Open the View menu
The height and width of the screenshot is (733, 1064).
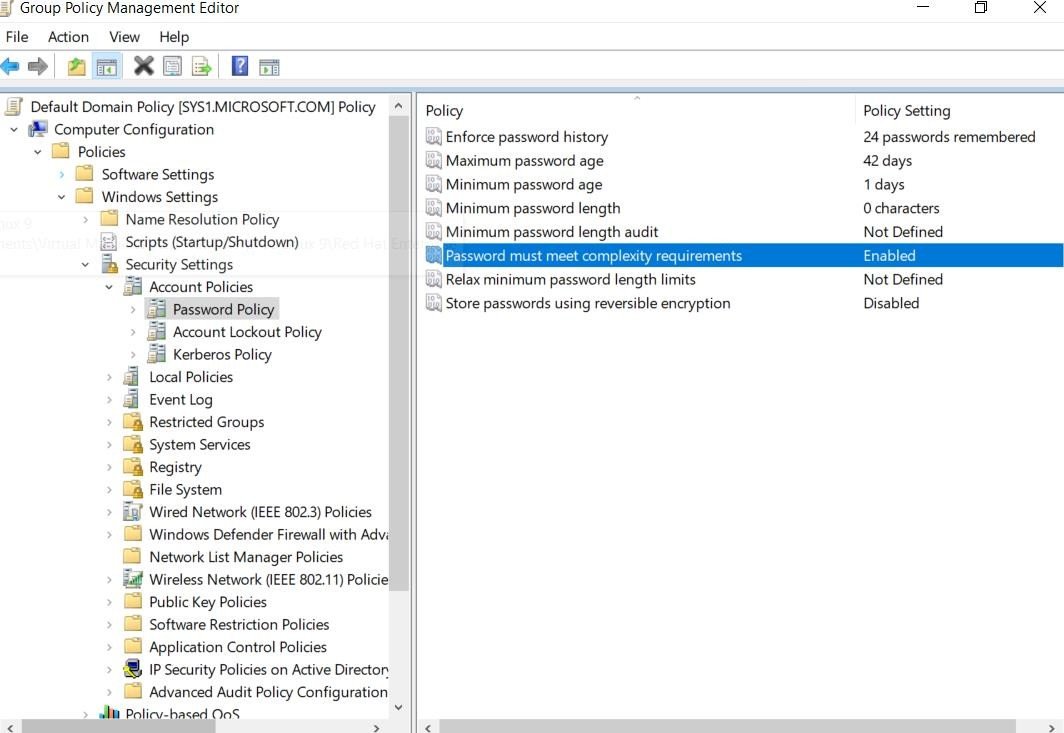point(124,37)
